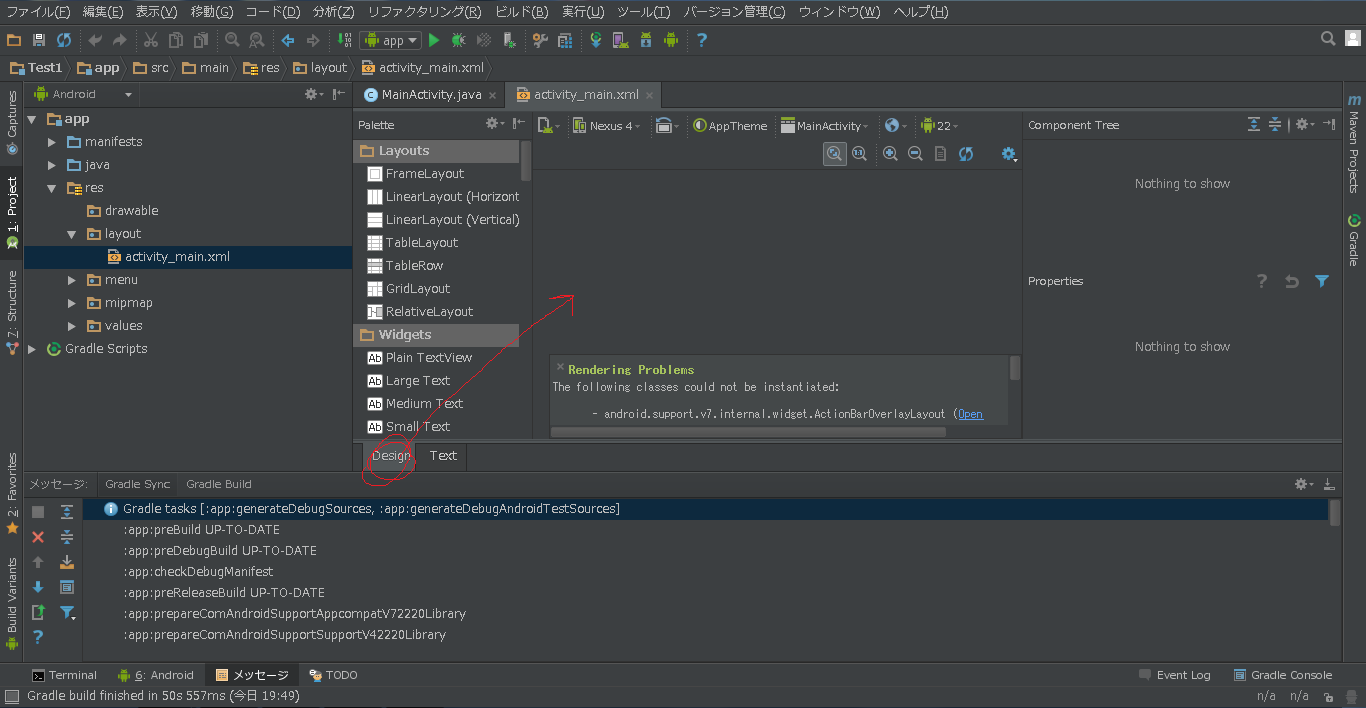Open SDK Manager toolbar icon

646,40
